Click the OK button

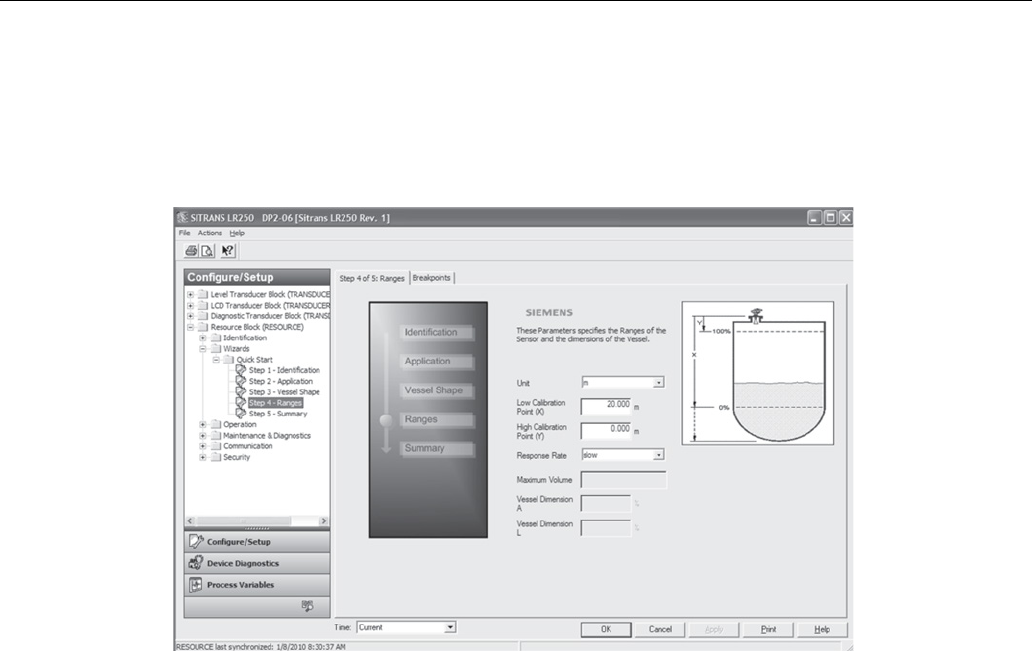coord(606,629)
